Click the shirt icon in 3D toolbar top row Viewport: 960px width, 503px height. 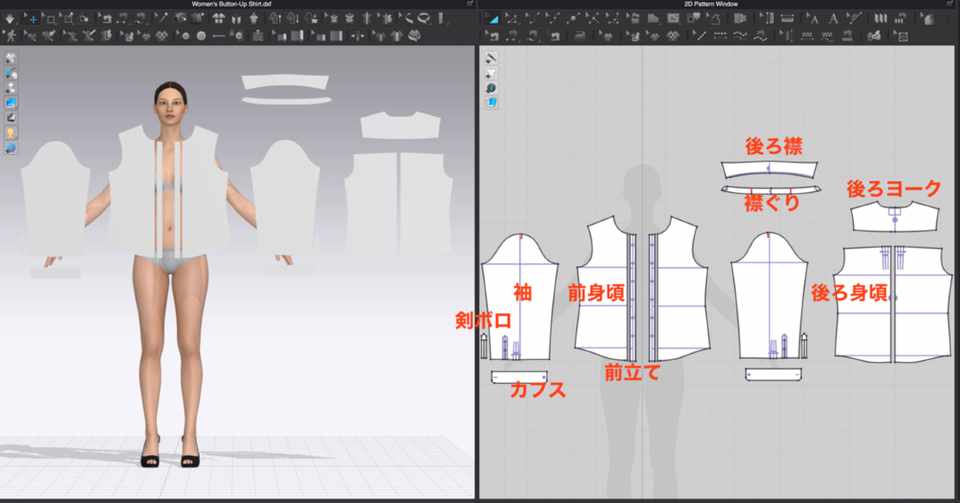(253, 19)
